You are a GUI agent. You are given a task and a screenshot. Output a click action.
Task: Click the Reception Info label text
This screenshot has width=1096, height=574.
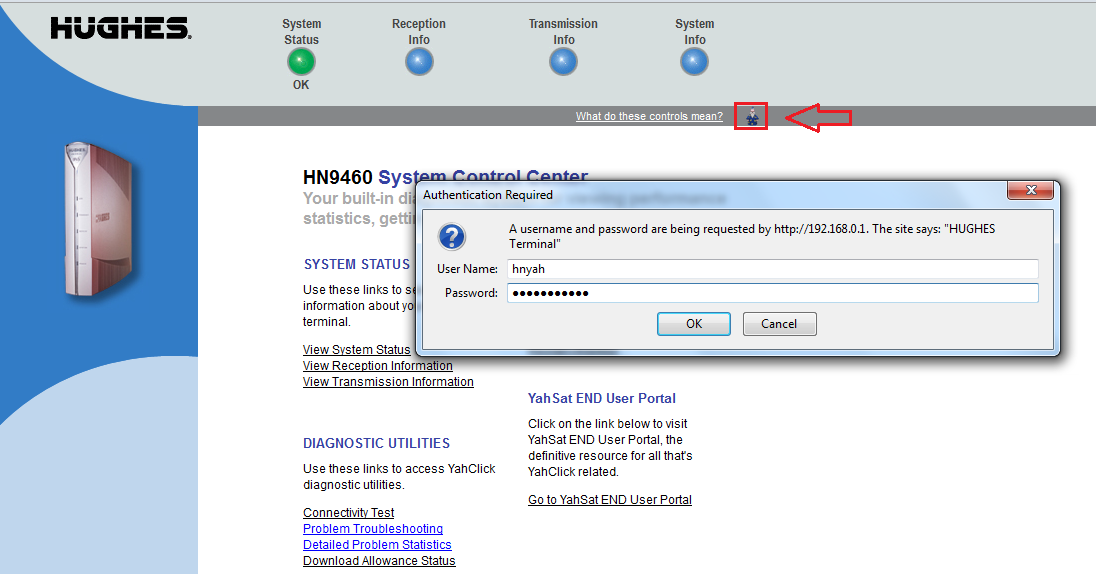pos(419,31)
